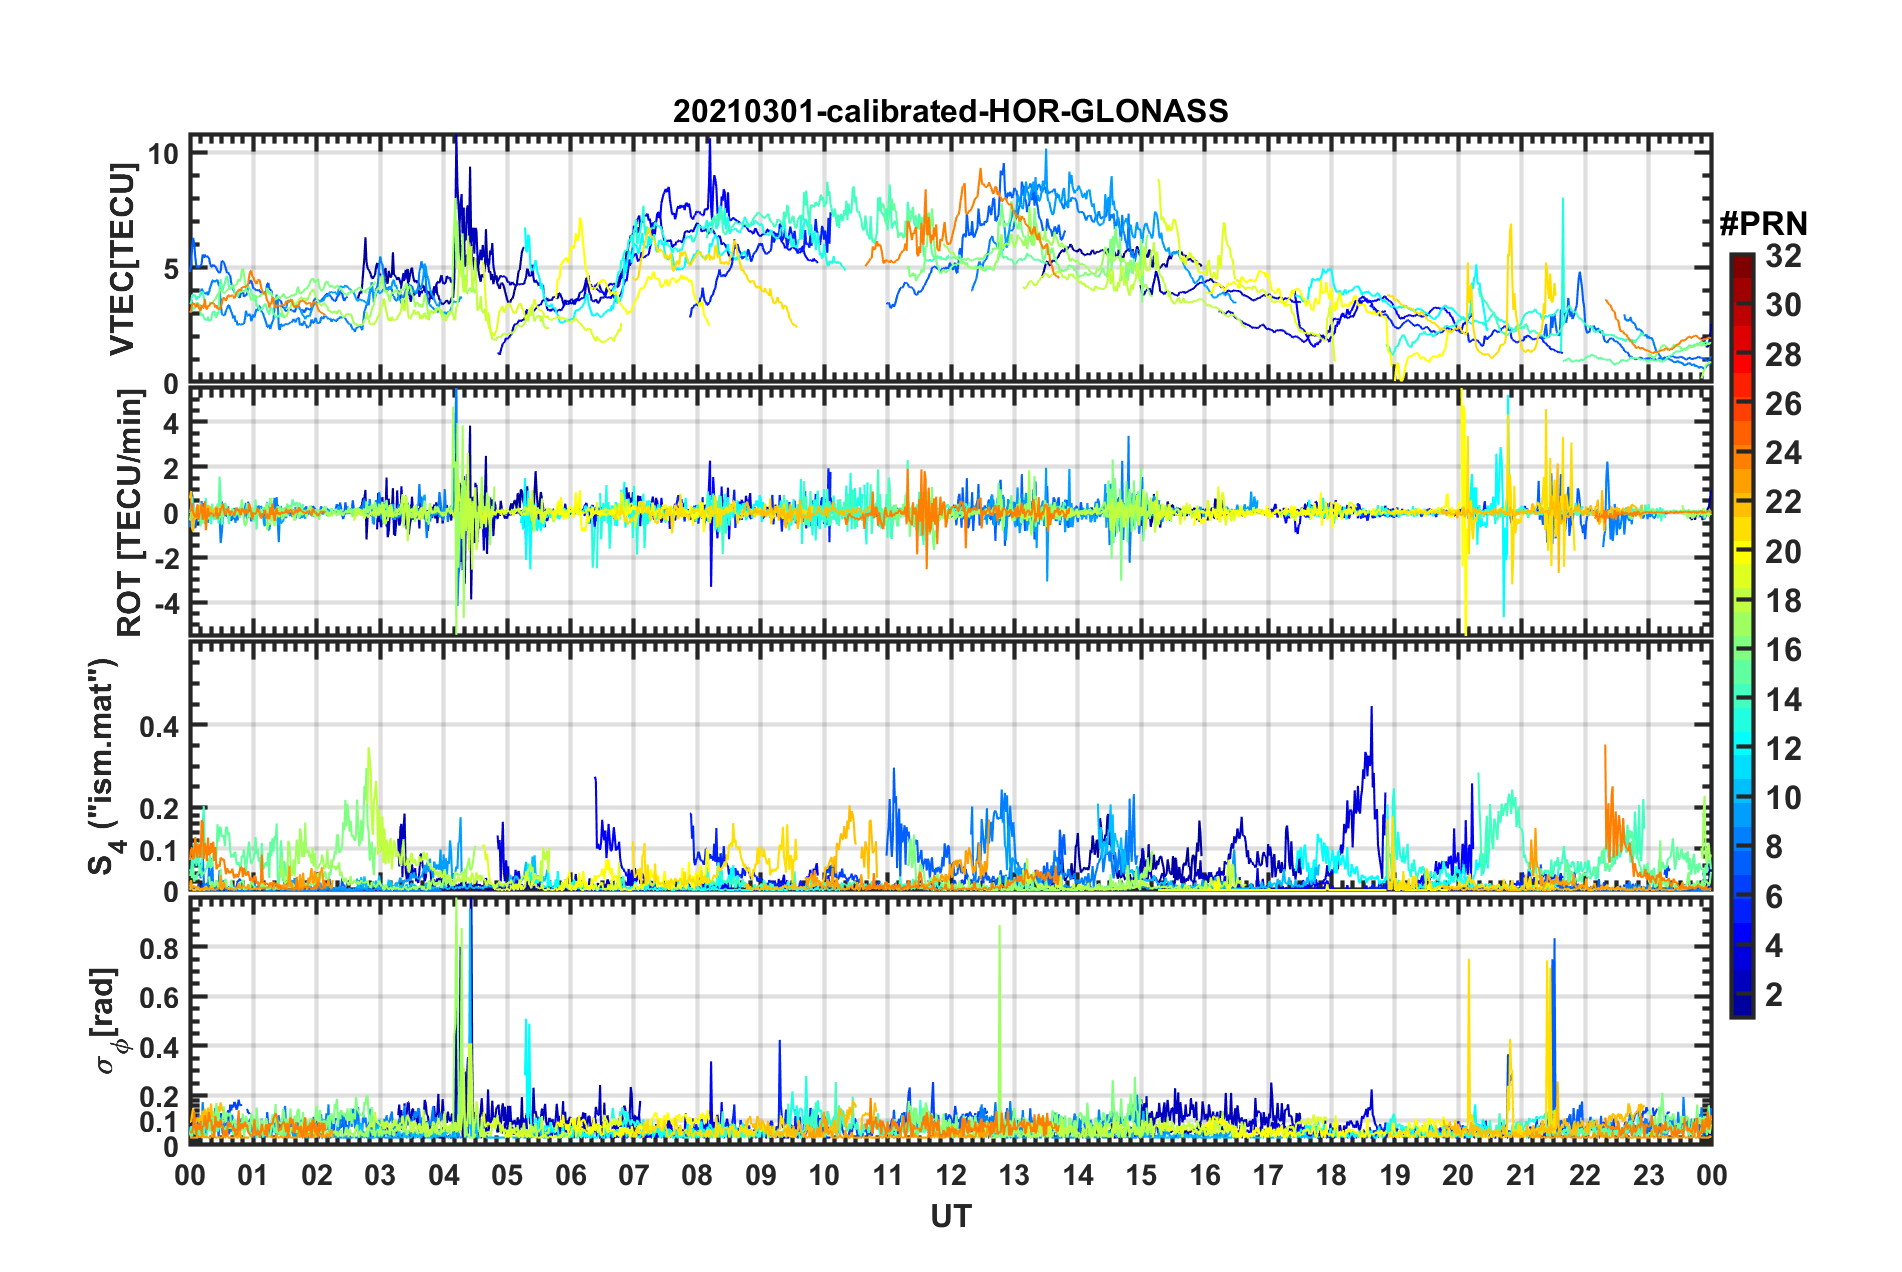This screenshot has height=1272, width=1902.
Task: Click colorbar tick label 16
Action: [x=1783, y=650]
